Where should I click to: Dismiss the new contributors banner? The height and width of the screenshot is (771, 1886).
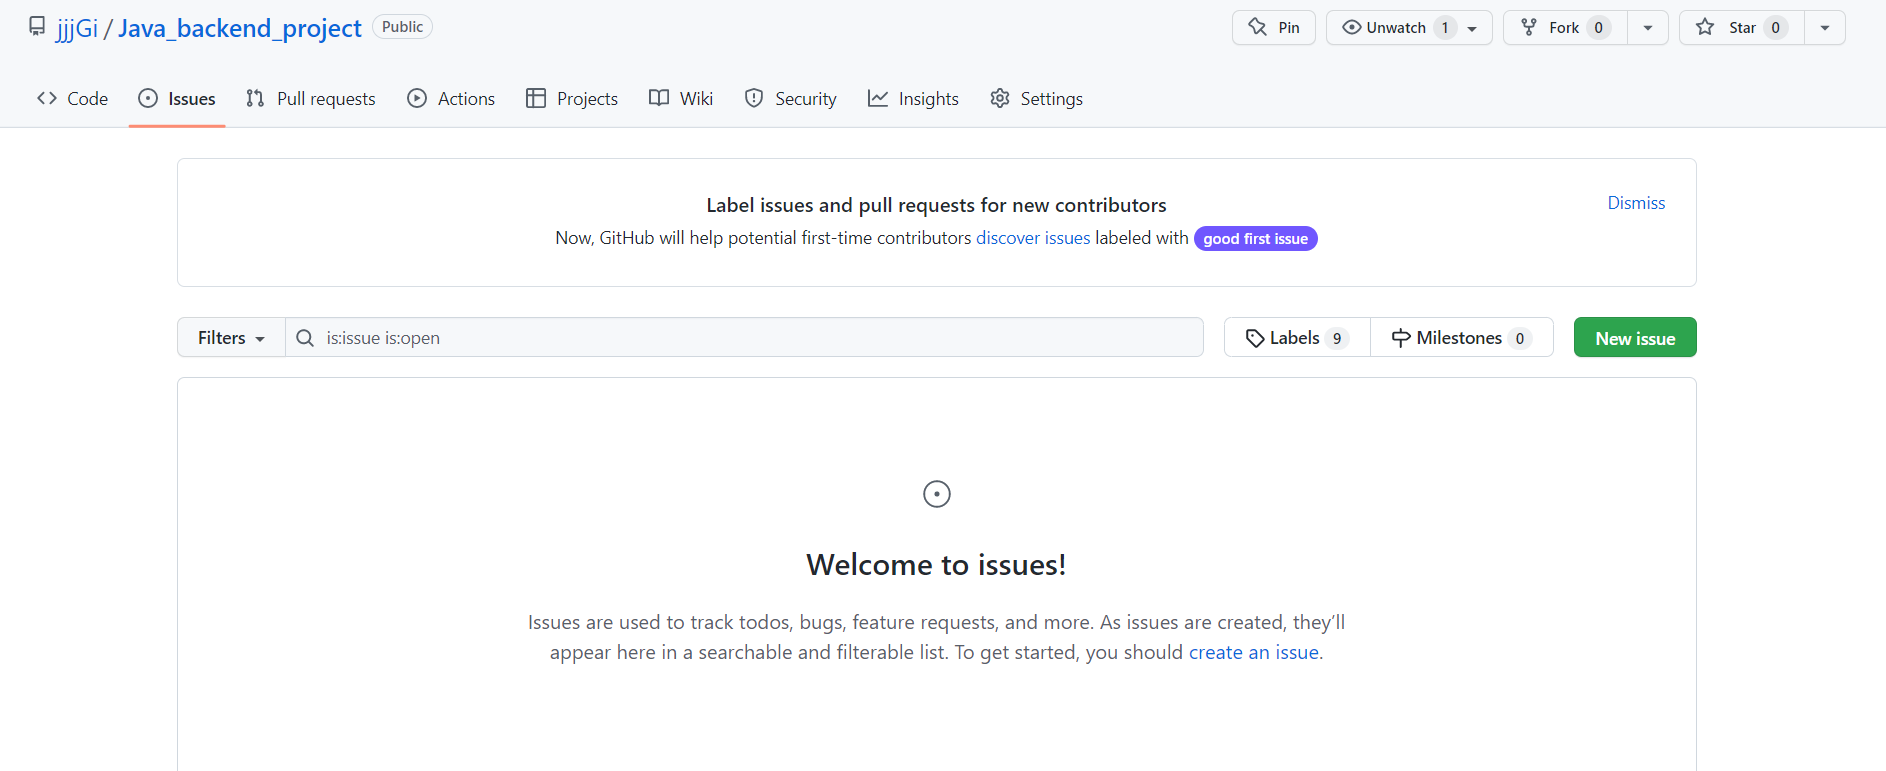click(1636, 203)
